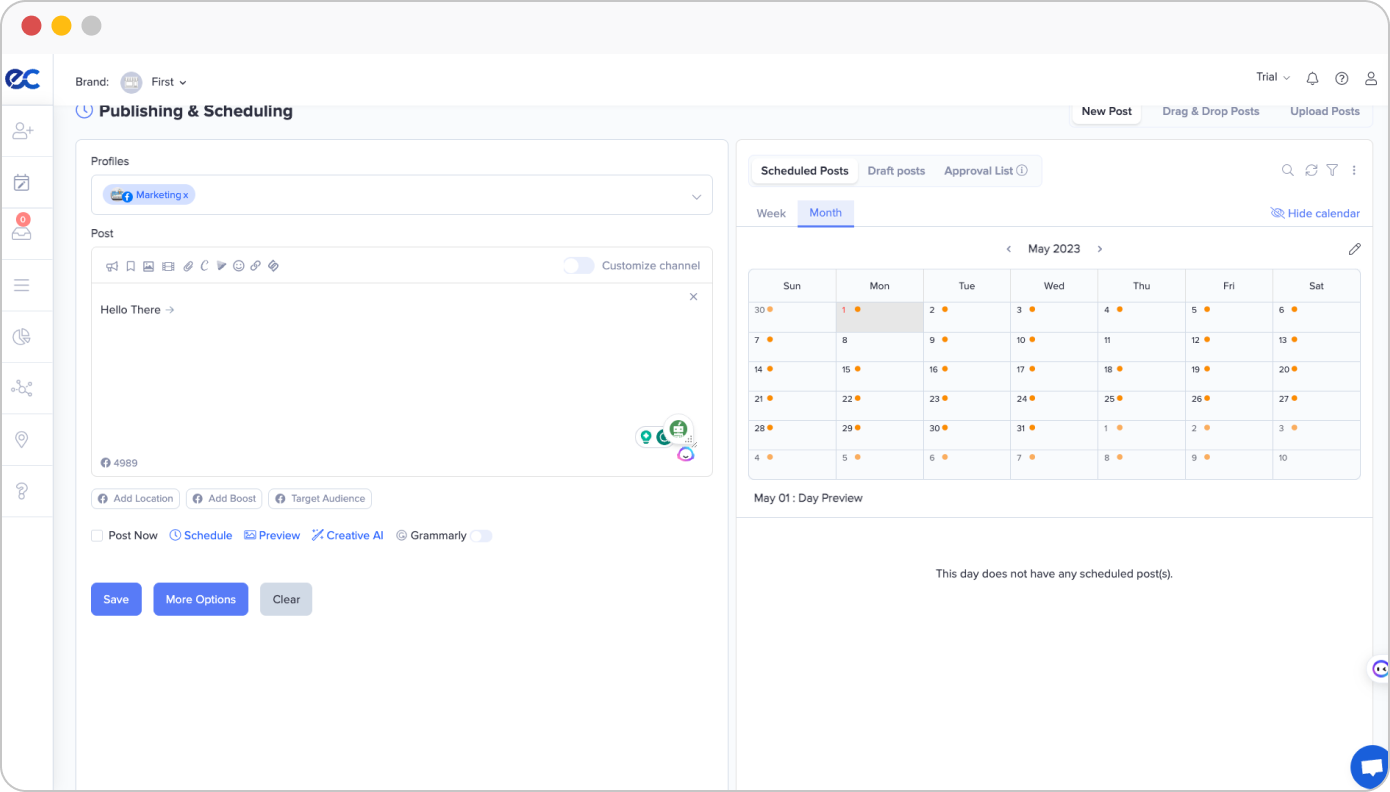Click the megaphone icon in post toolbar
Screen dimensions: 1390x792
[x=112, y=266]
